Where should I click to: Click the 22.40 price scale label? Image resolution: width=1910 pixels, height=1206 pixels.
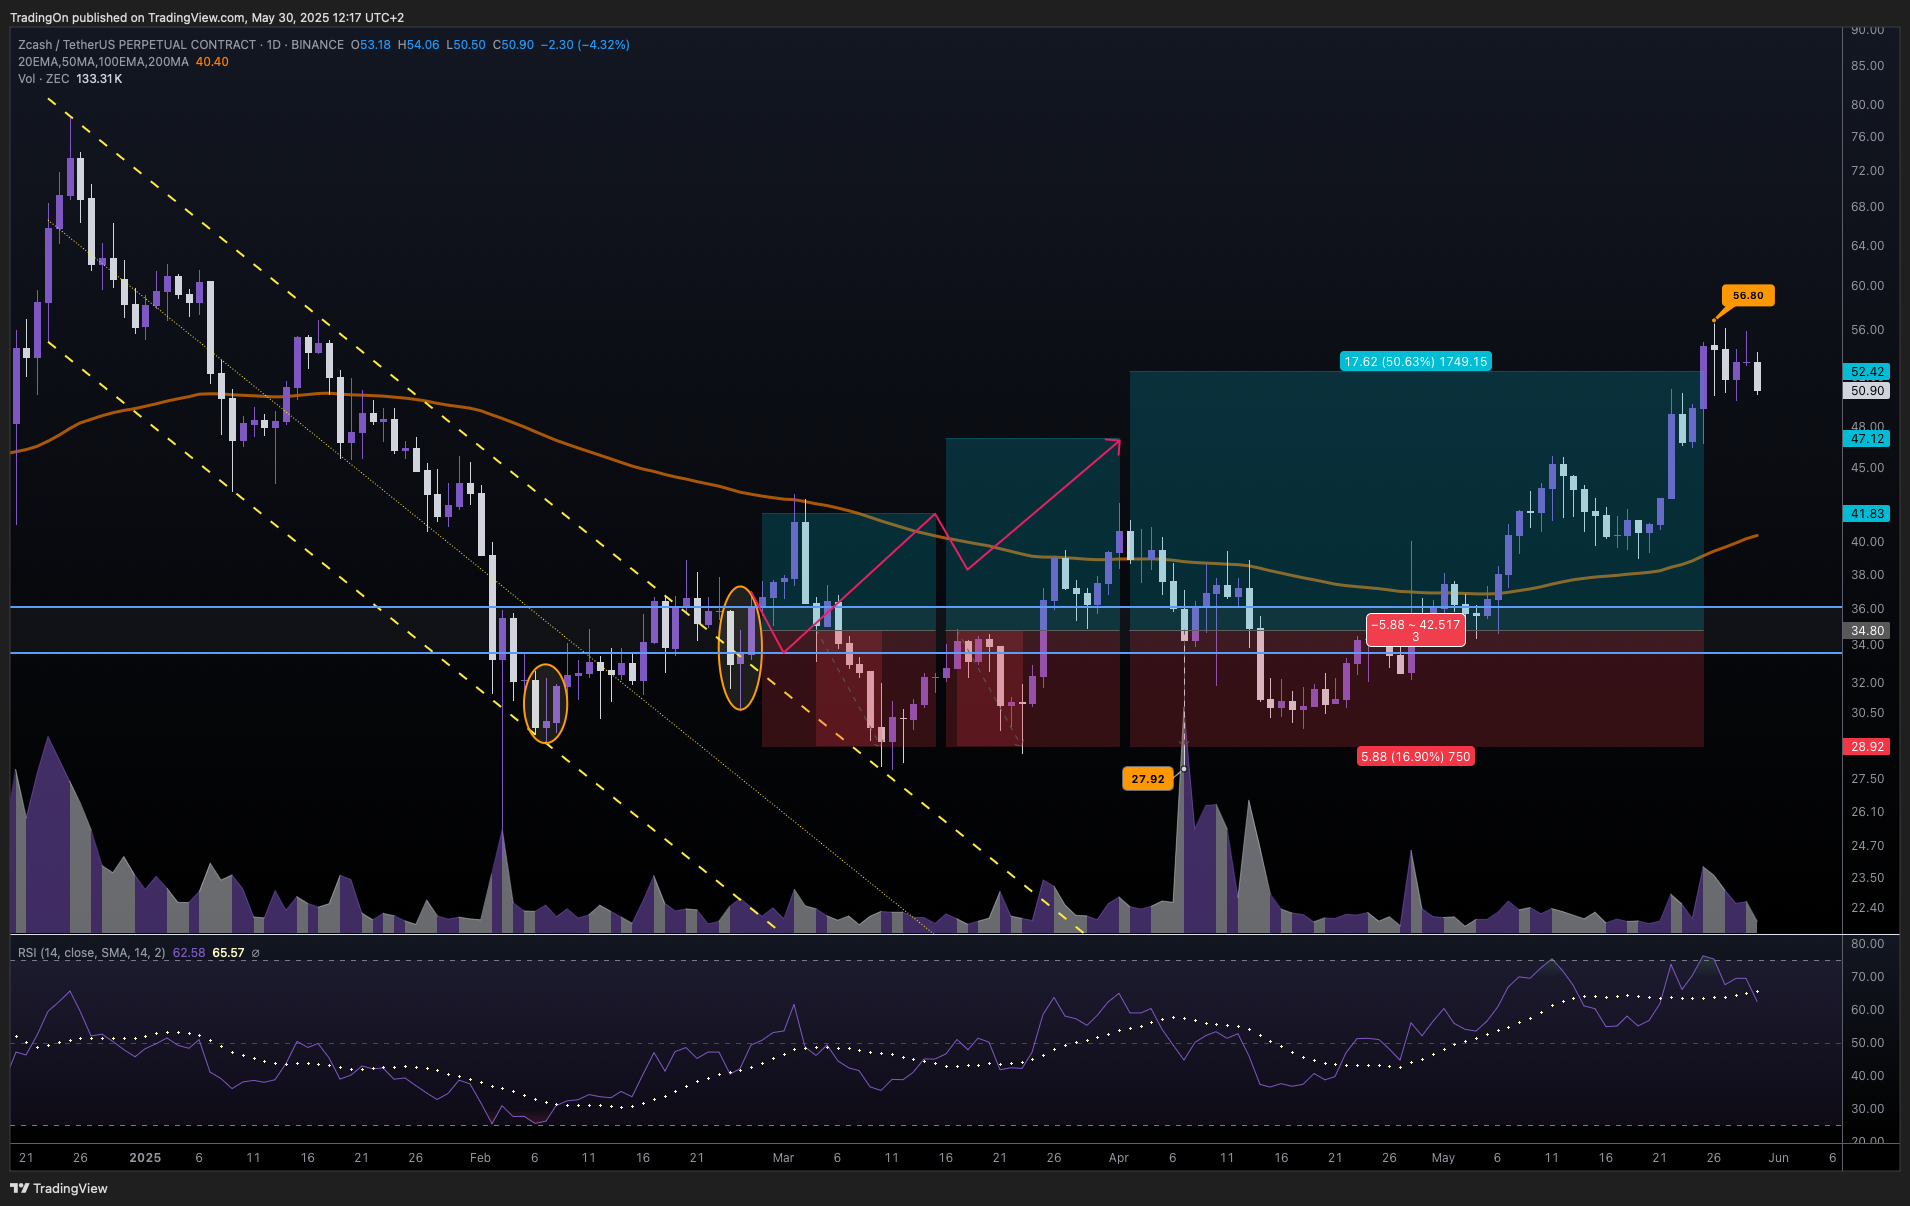pos(1867,908)
